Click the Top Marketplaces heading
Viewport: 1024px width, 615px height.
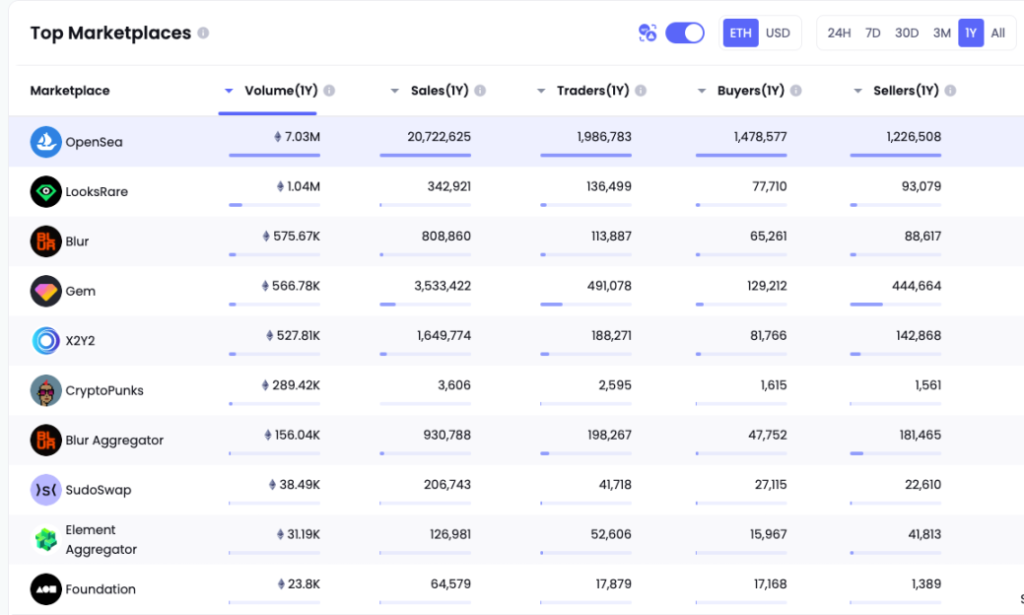(x=110, y=33)
